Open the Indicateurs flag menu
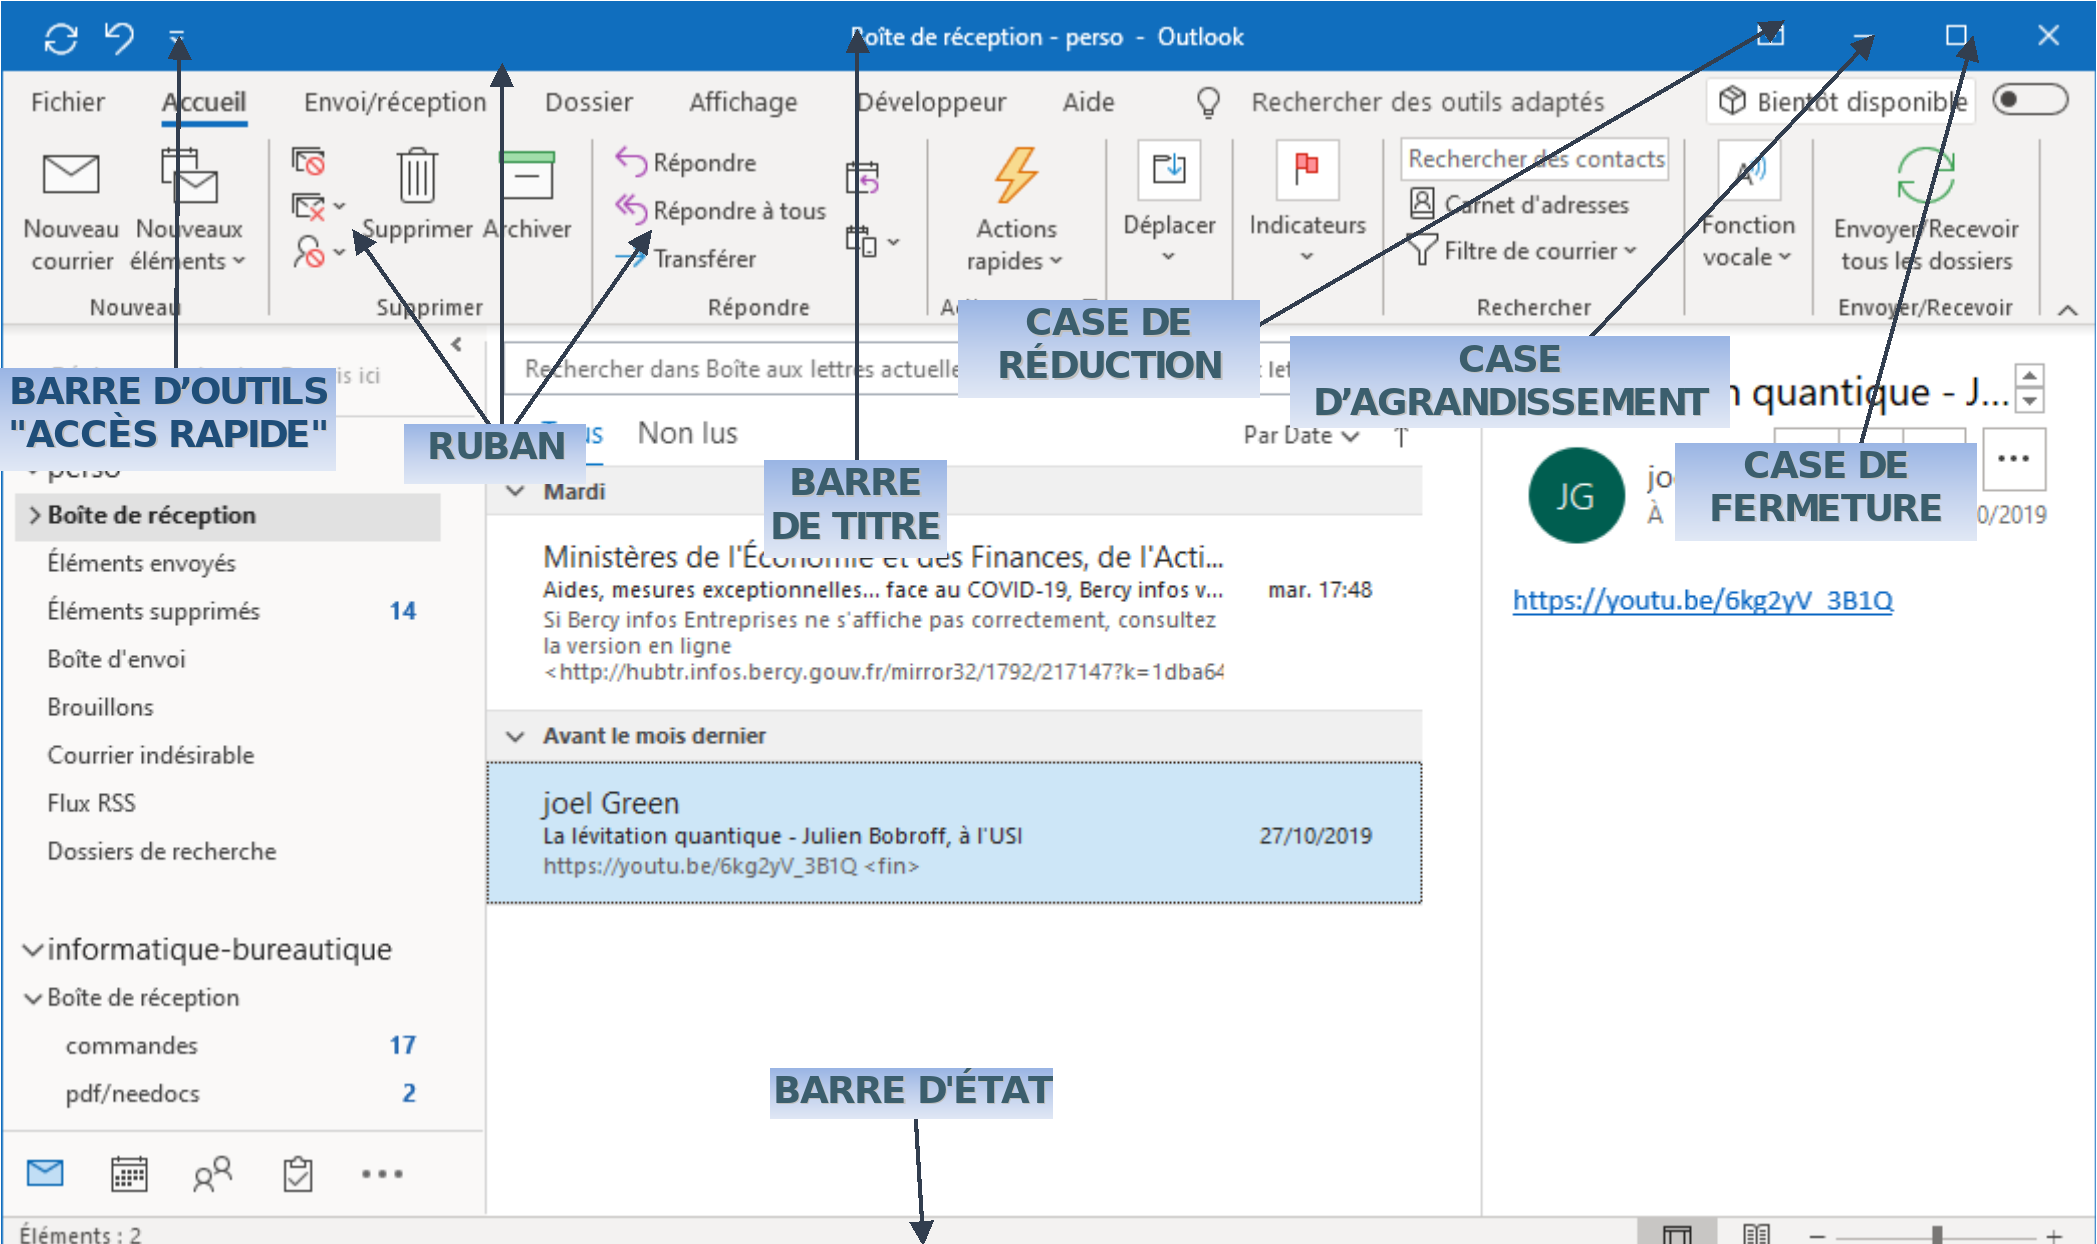This screenshot has height=1244, width=2097. tap(1307, 204)
